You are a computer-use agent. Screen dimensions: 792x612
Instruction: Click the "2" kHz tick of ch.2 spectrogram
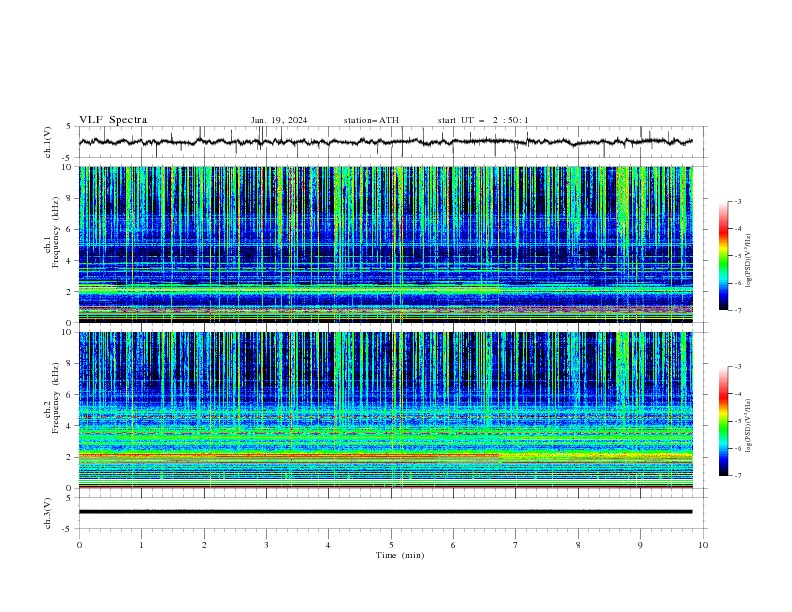click(x=72, y=457)
